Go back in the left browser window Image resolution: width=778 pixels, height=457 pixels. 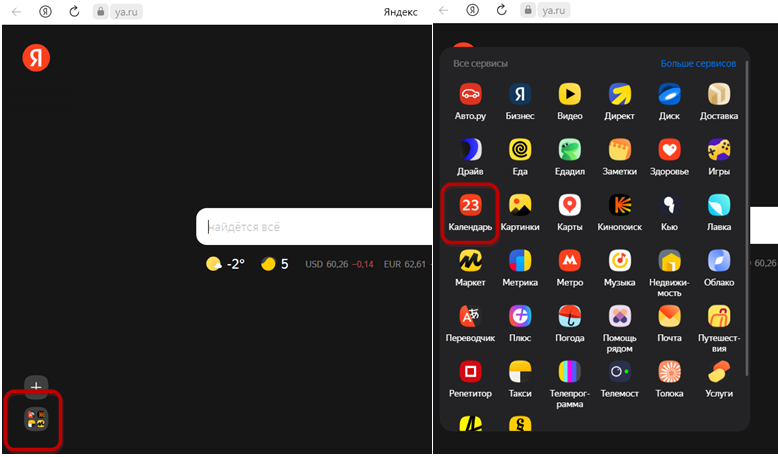(16, 11)
